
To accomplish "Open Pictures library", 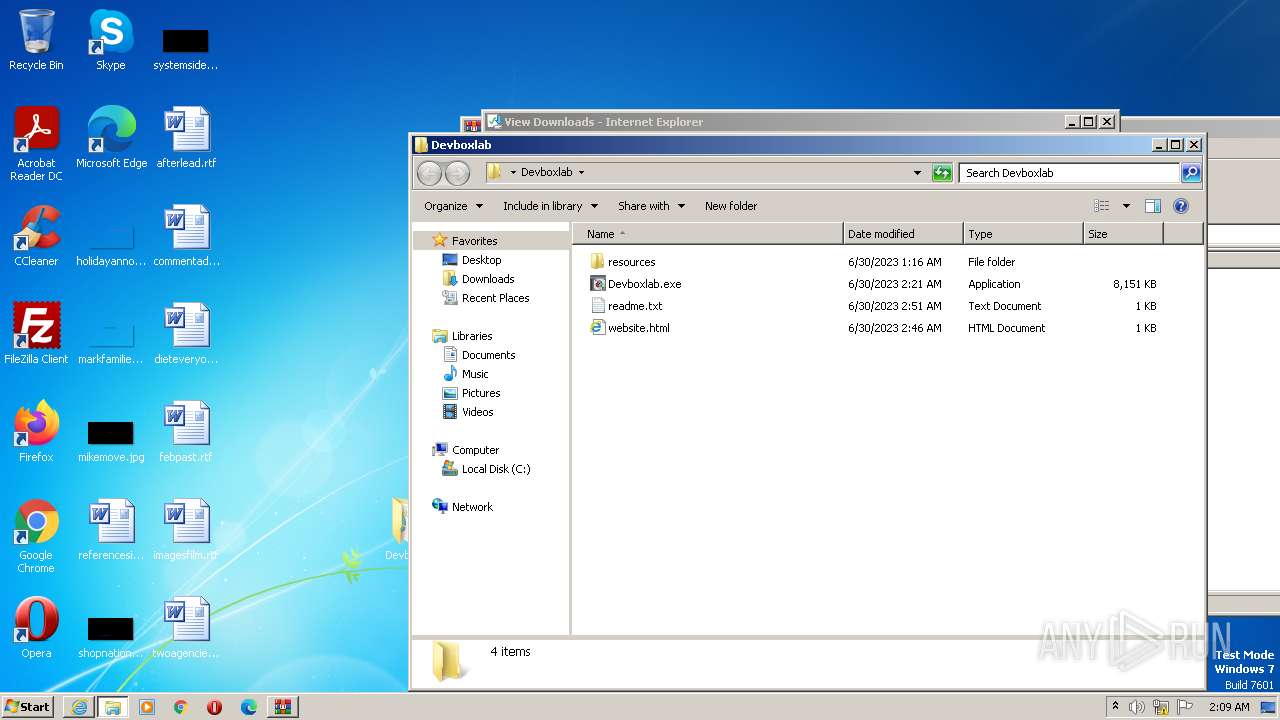I will click(481, 393).
